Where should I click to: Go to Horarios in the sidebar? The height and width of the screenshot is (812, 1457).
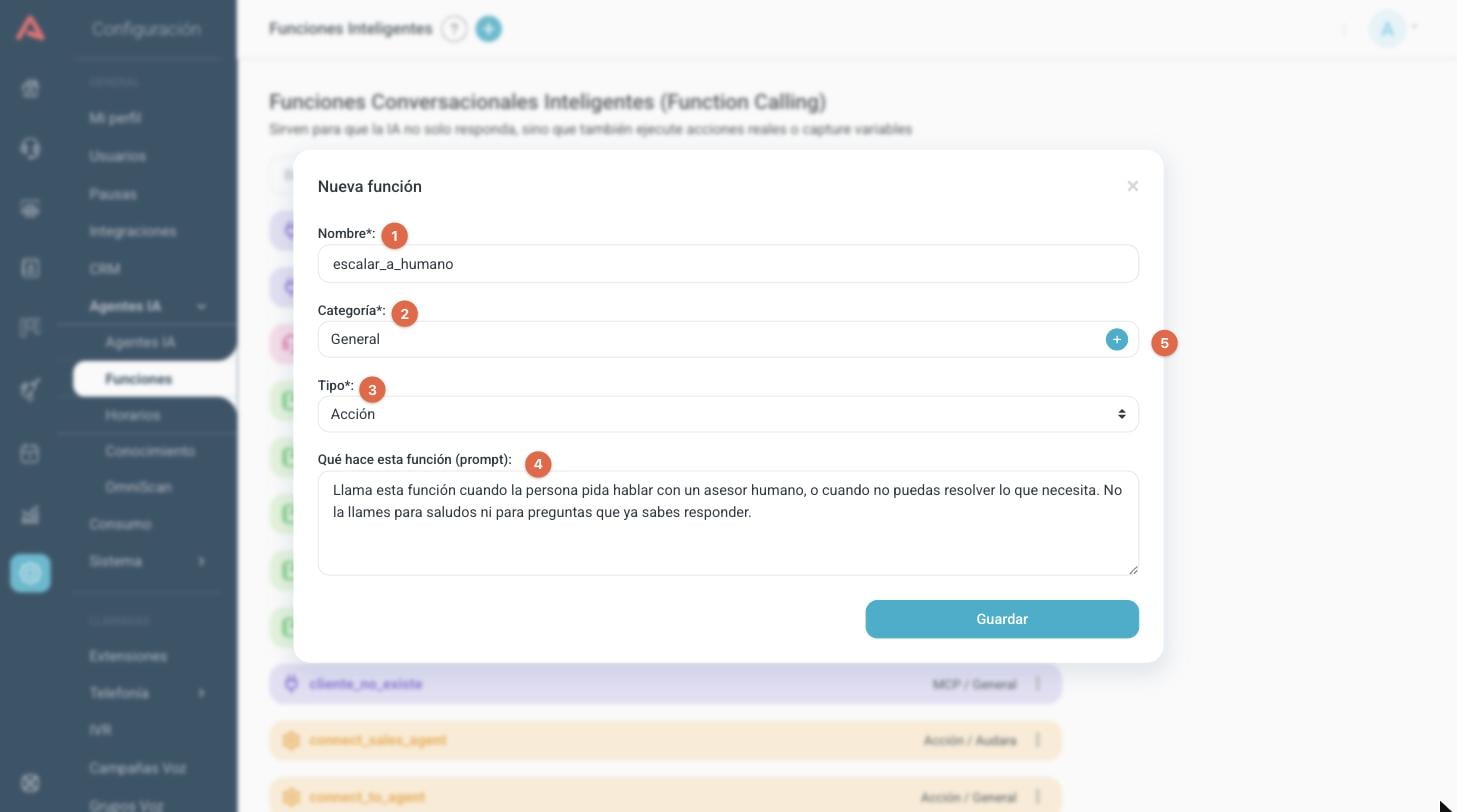pyautogui.click(x=132, y=415)
